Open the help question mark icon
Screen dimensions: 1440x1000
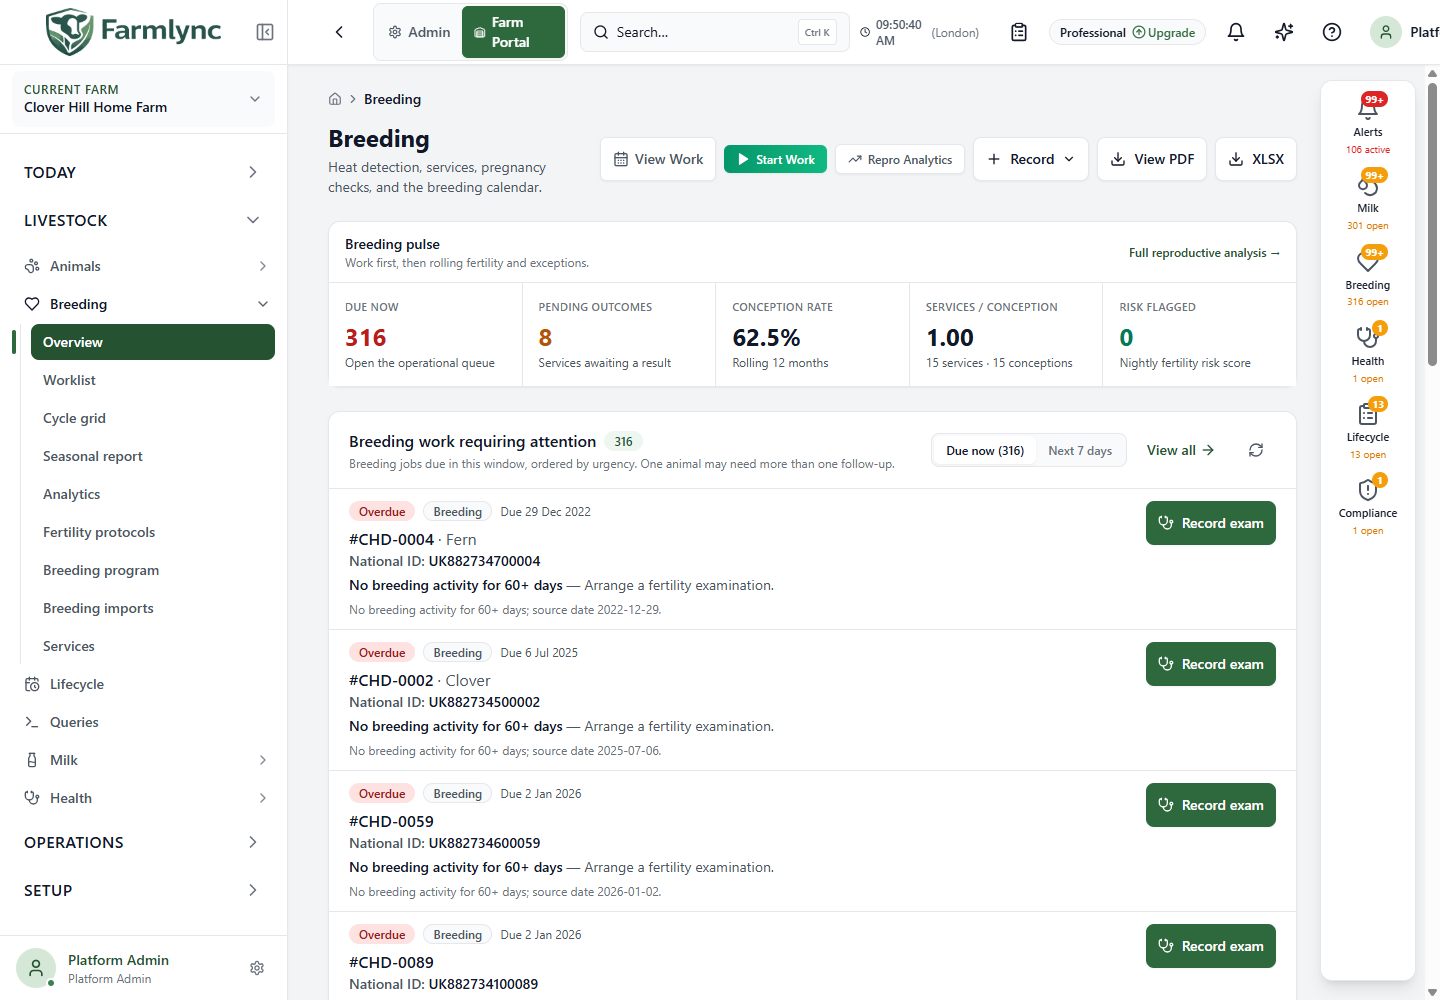click(1332, 32)
